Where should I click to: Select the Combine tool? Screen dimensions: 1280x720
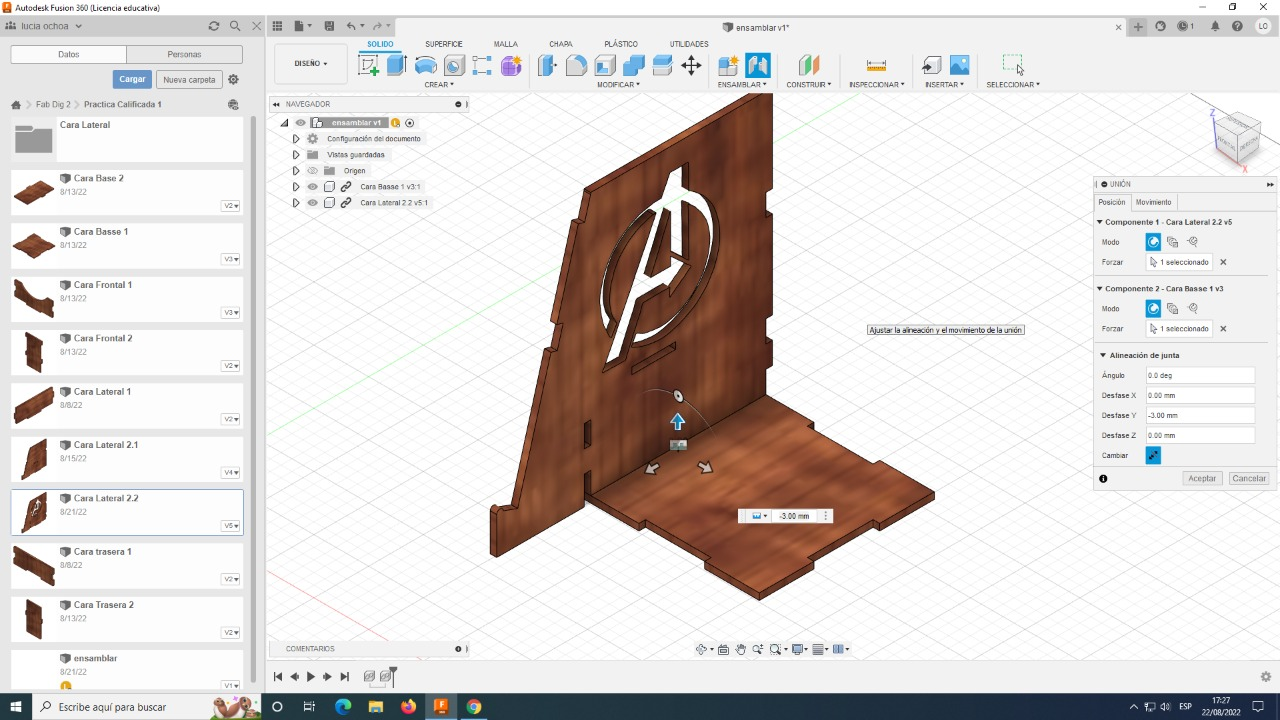point(633,66)
